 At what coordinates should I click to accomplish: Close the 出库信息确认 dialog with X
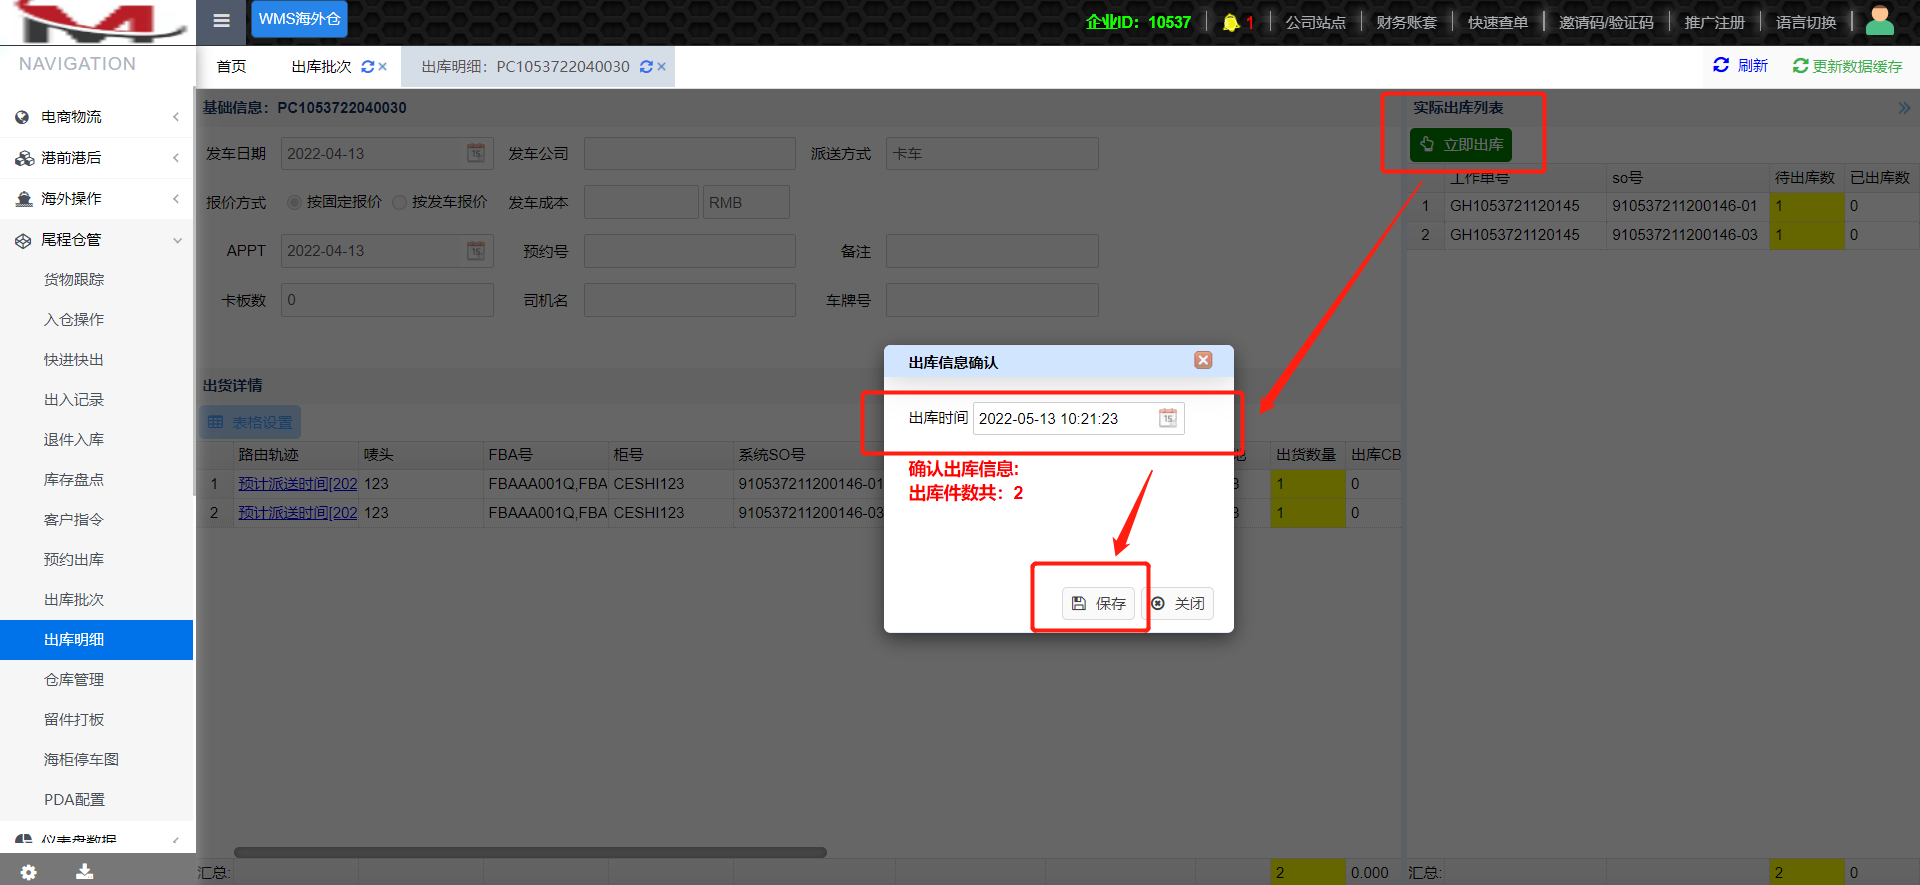pos(1203,360)
